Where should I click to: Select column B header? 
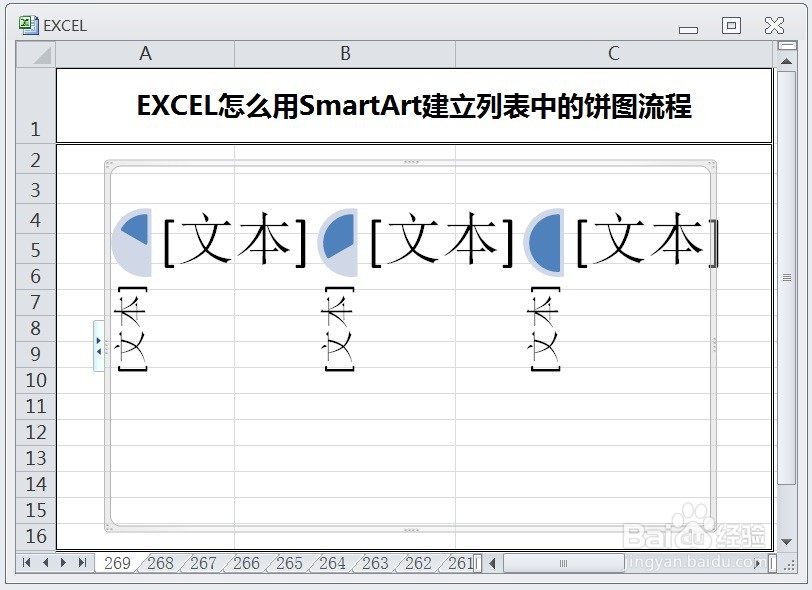tap(345, 54)
